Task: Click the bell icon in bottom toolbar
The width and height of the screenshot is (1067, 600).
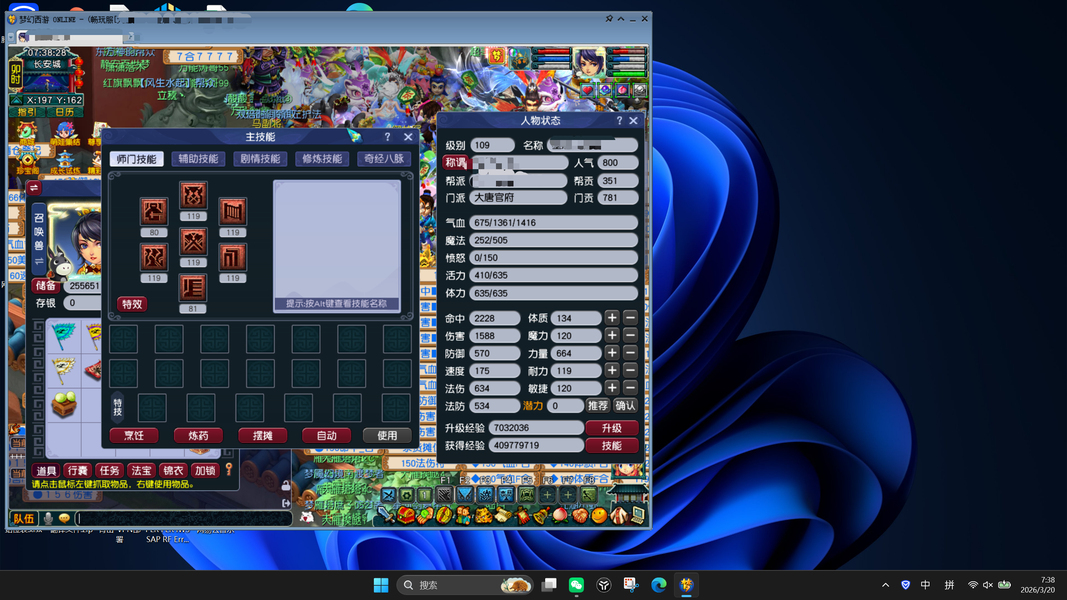Action: [542, 515]
